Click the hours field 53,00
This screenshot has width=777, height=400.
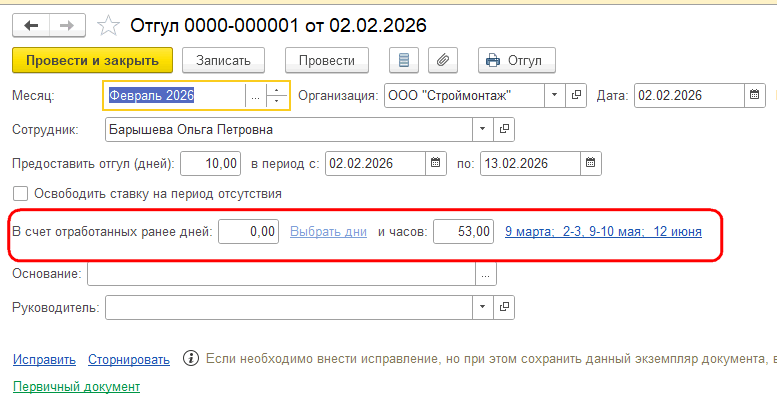[463, 231]
